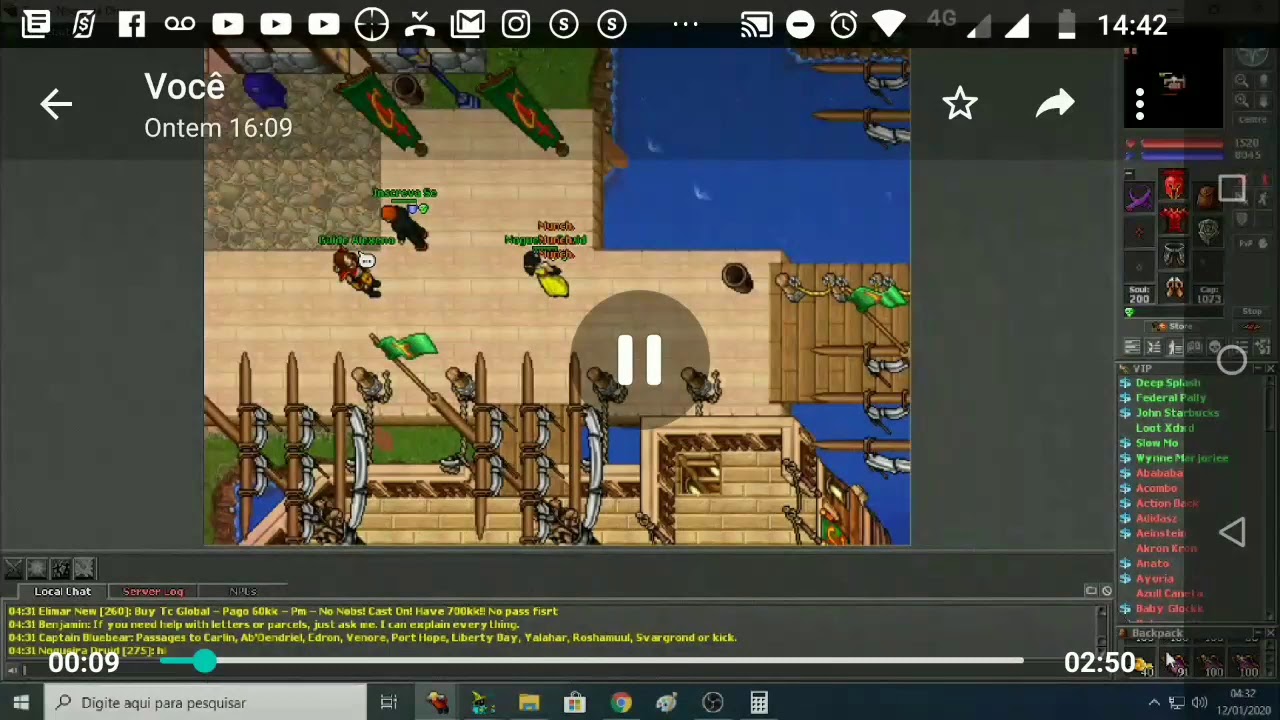Click Abababa in VIP list
1280x720 pixels.
pos(1158,473)
